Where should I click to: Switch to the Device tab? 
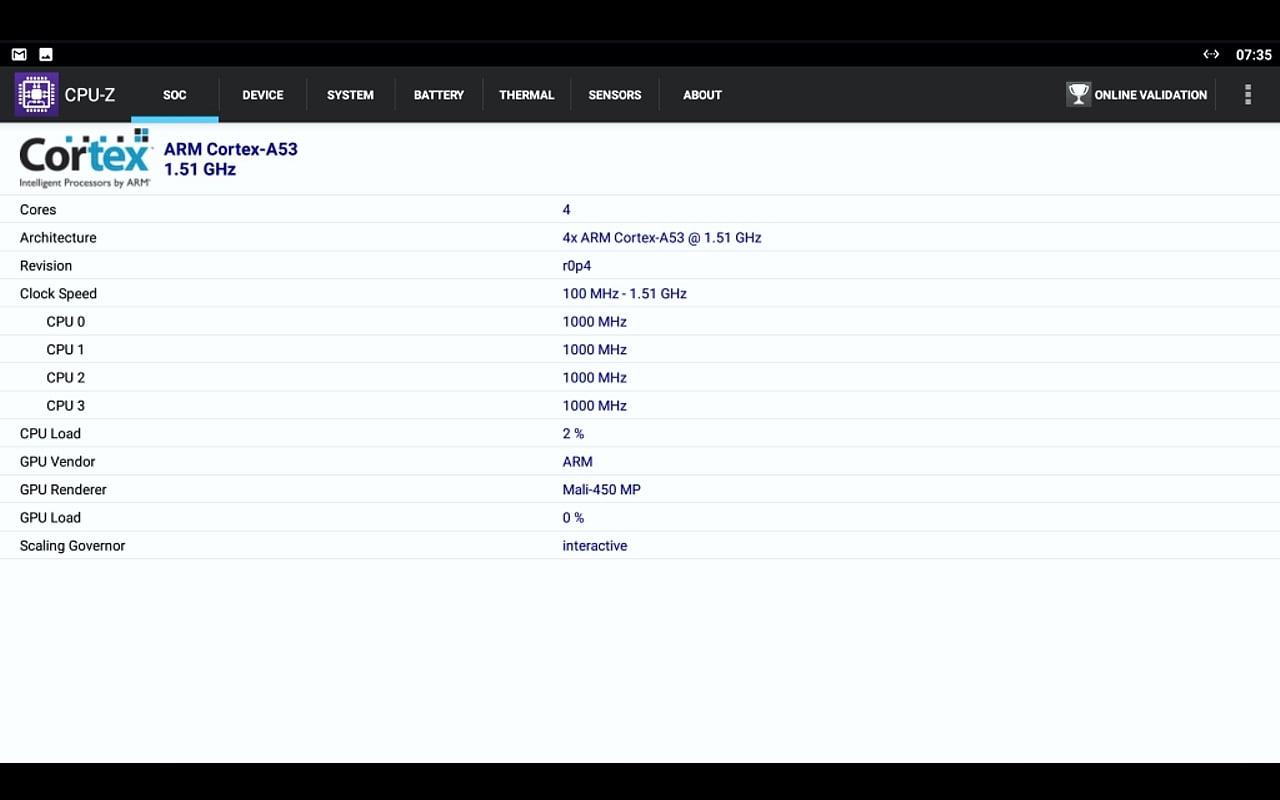(263, 95)
